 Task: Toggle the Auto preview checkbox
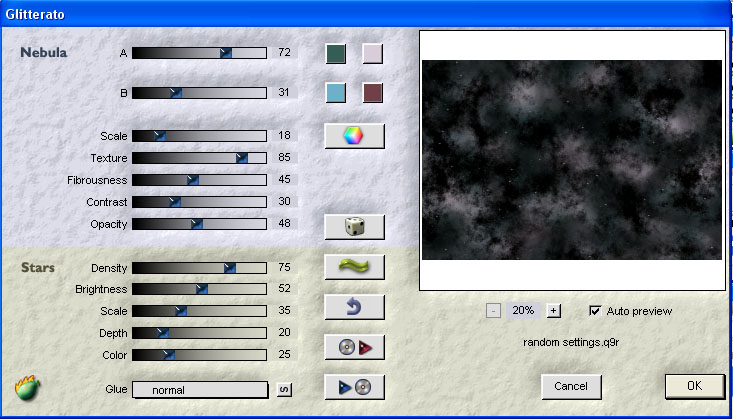(596, 311)
